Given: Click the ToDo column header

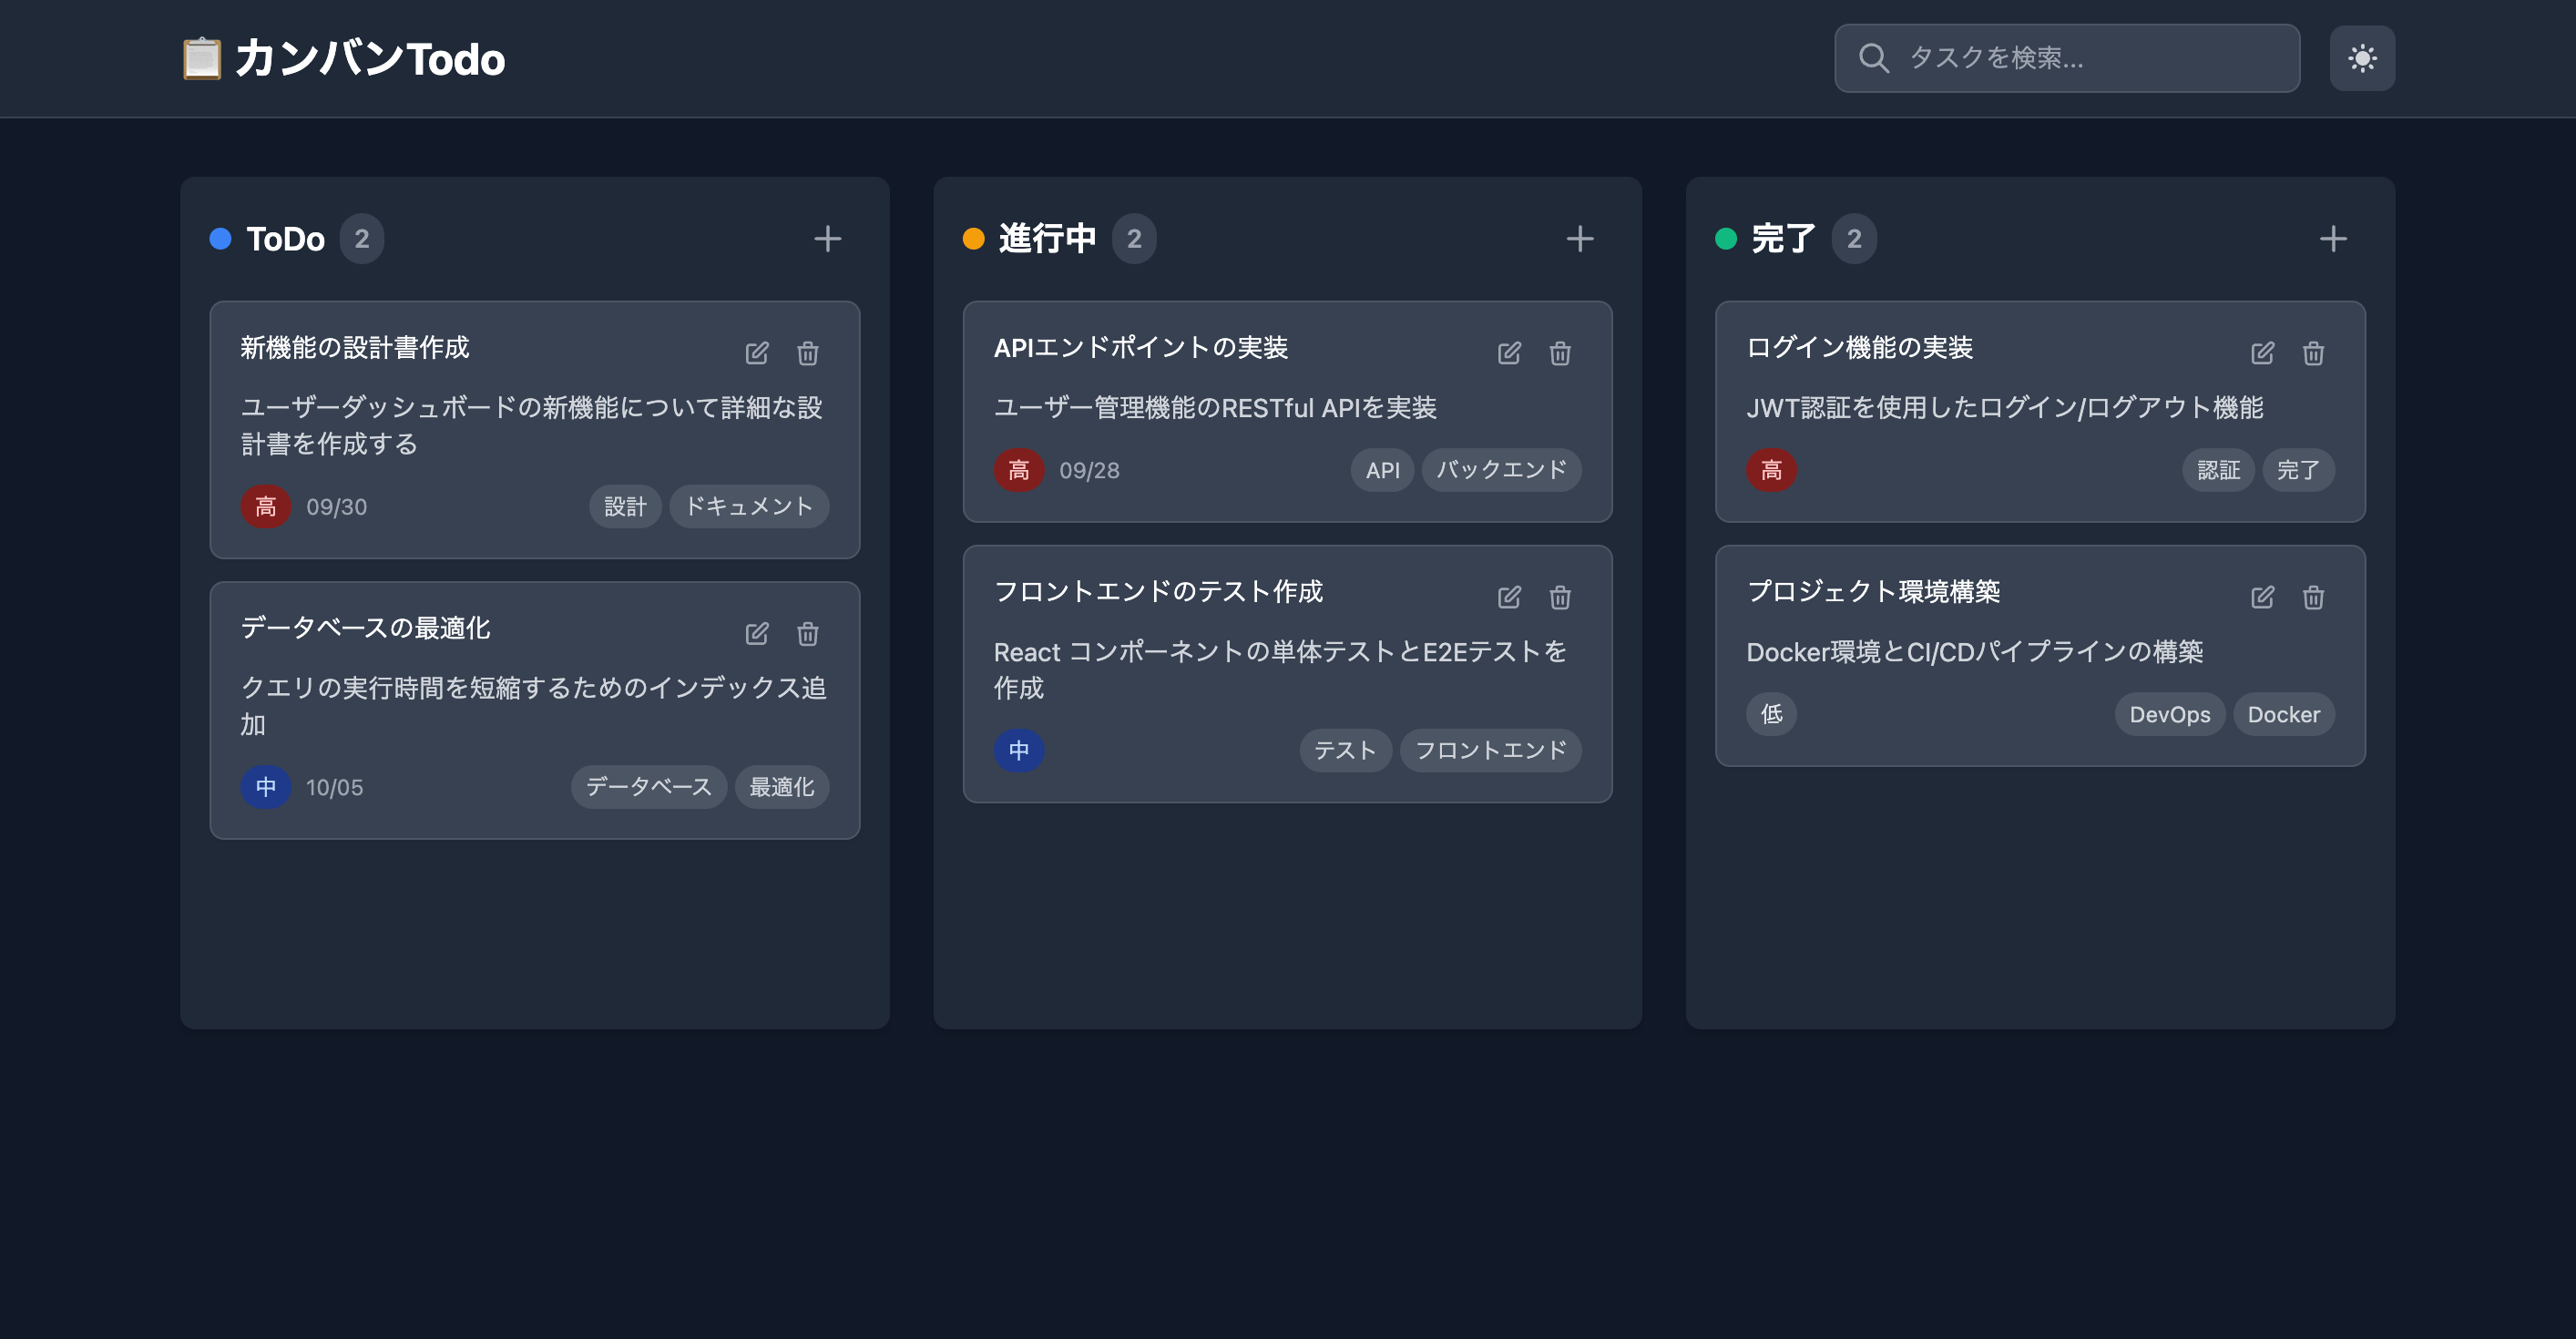Looking at the screenshot, I should coord(286,238).
